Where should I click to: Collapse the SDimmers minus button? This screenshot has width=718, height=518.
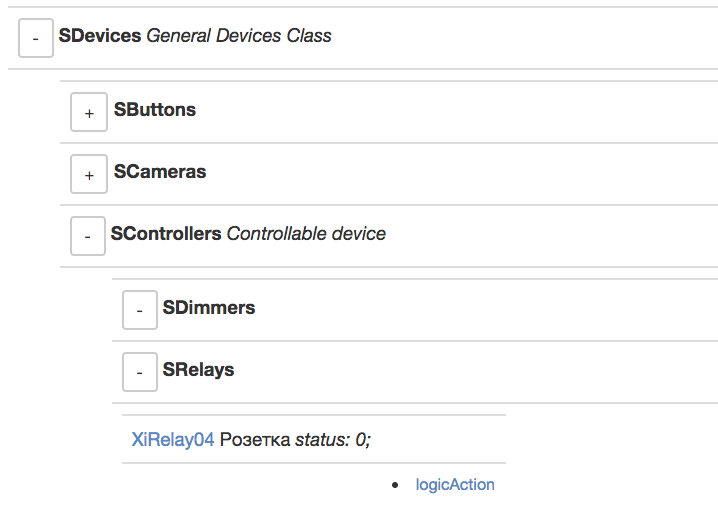139,311
